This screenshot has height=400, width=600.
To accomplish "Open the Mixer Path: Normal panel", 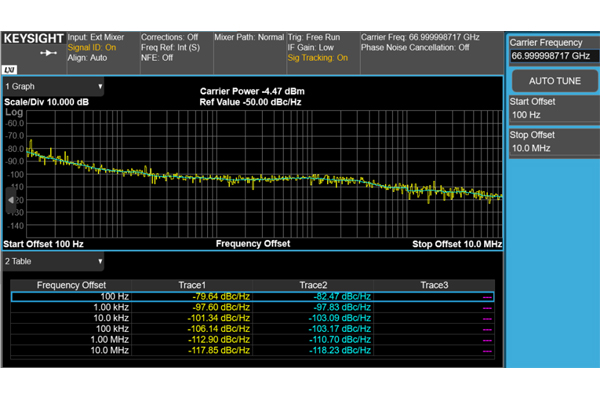I will coord(249,37).
